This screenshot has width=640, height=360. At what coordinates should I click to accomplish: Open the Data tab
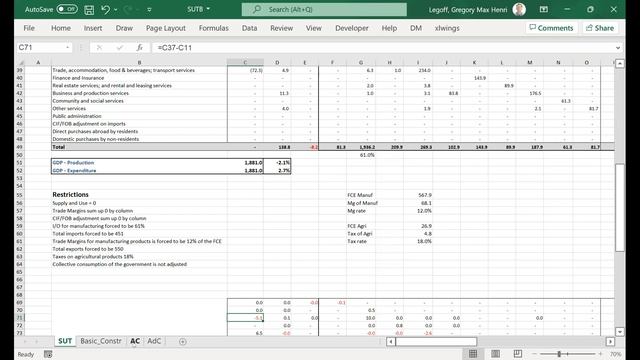point(249,28)
